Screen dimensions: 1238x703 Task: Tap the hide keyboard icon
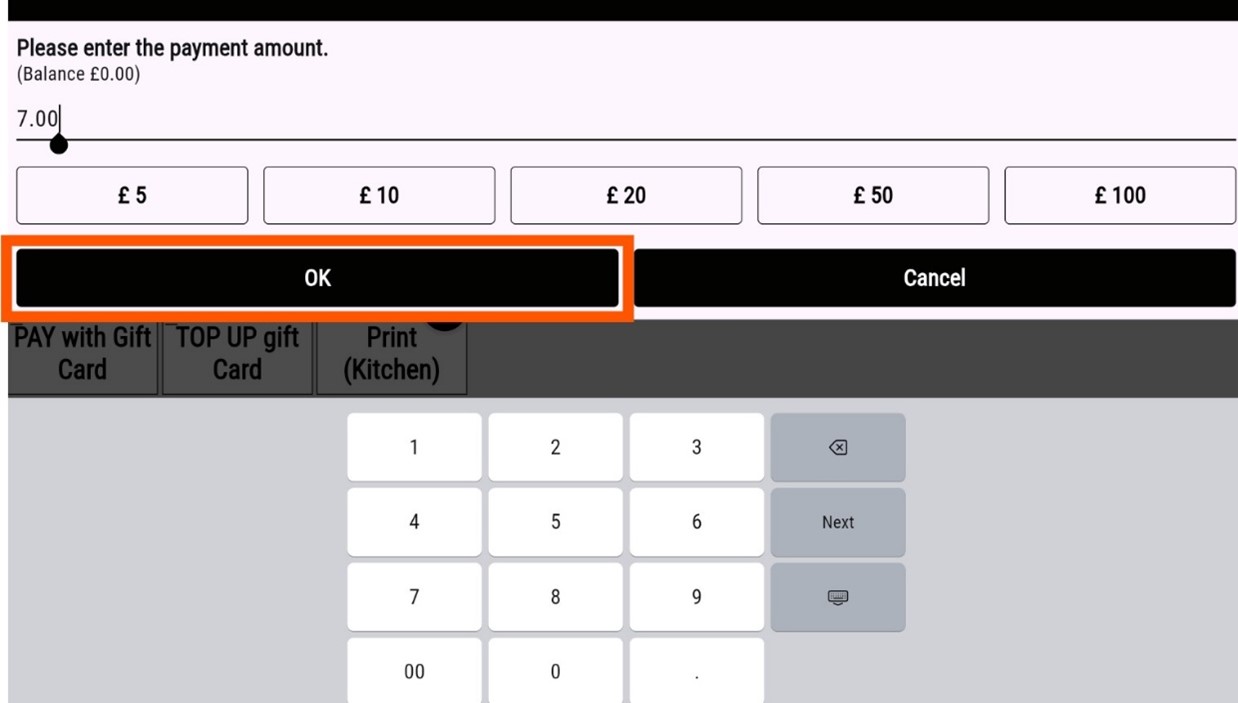pyautogui.click(x=837, y=597)
